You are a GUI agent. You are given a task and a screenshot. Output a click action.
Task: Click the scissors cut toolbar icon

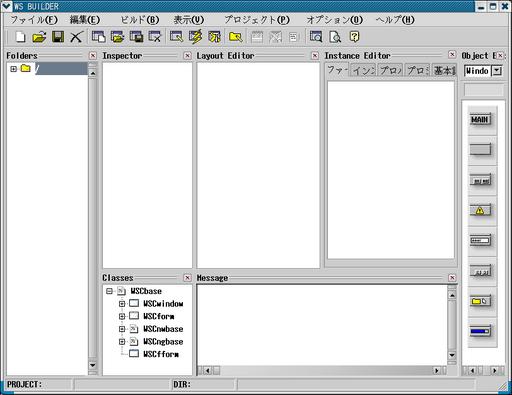click(x=76, y=37)
